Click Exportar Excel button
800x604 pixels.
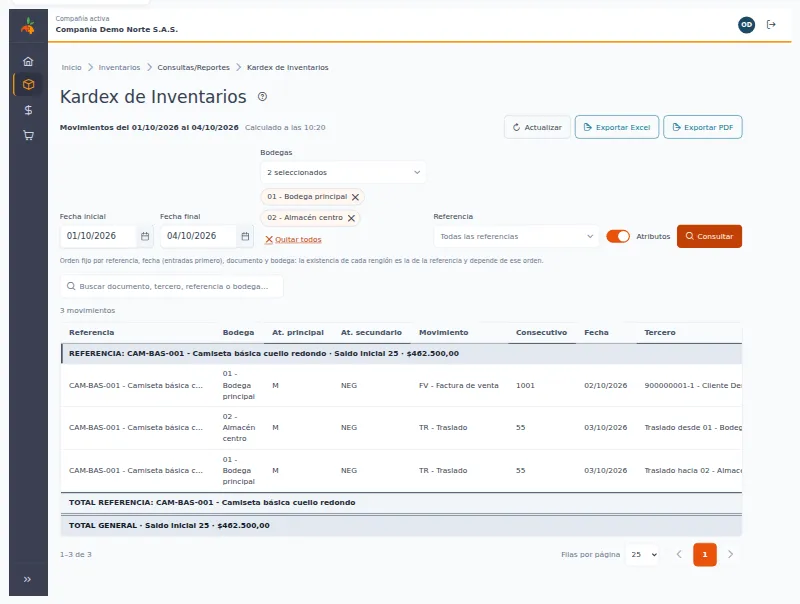coord(617,127)
